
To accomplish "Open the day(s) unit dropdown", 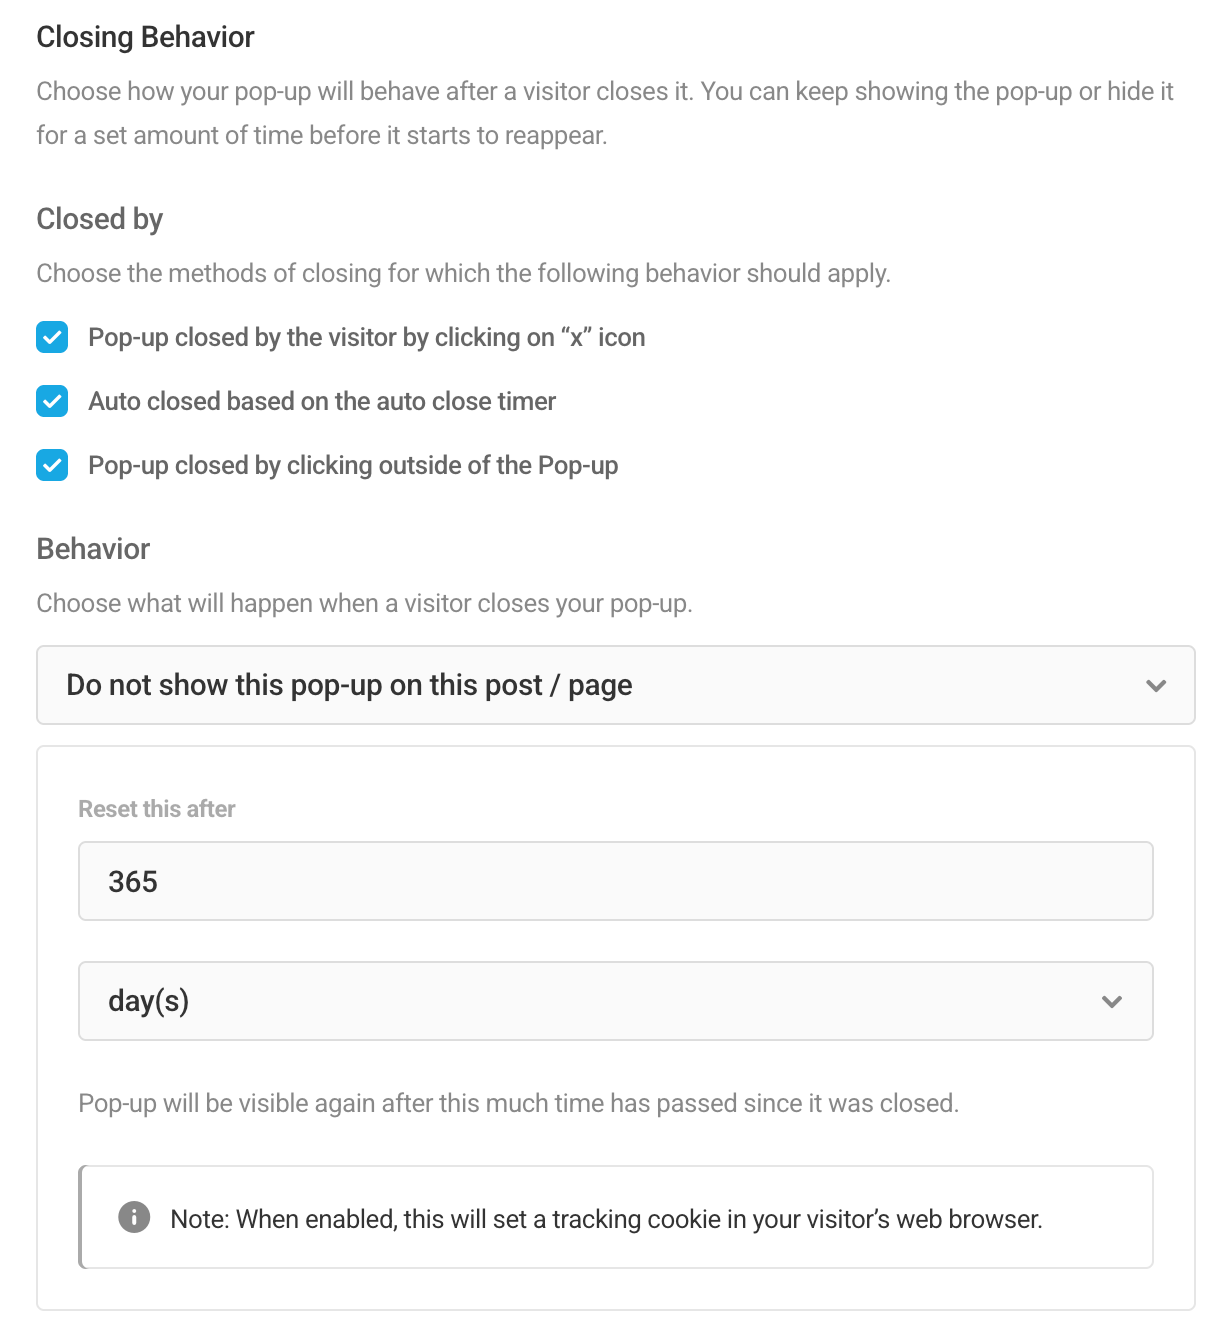I will click(616, 1001).
